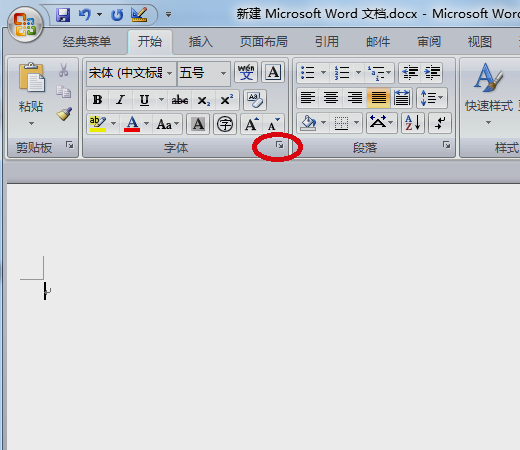Select the Format Painter brush
520x450 pixels.
[x=64, y=114]
